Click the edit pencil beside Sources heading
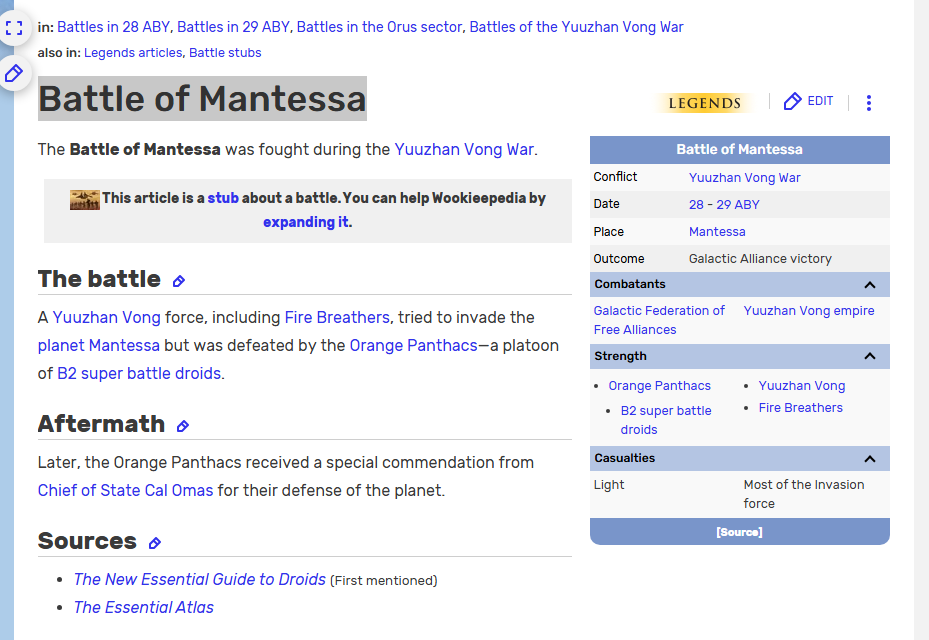The image size is (929, 640). click(155, 543)
